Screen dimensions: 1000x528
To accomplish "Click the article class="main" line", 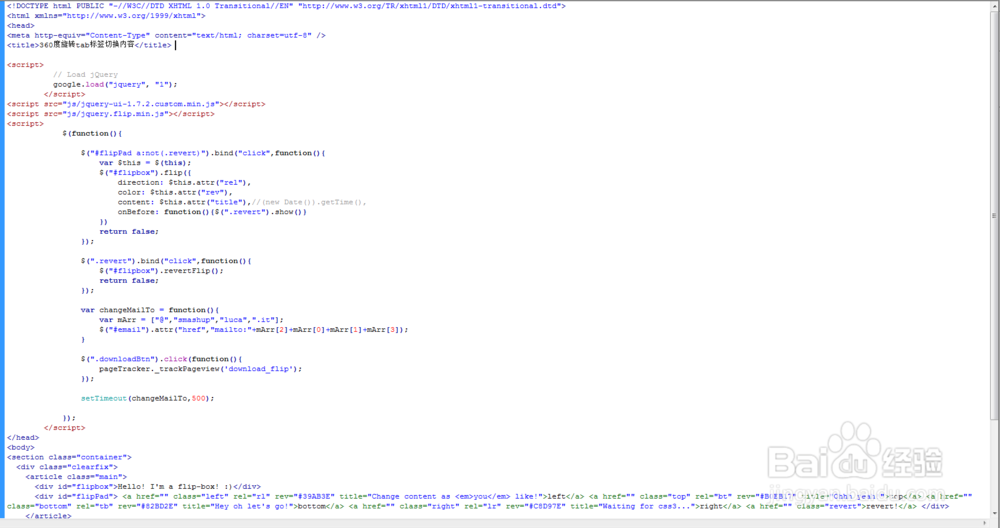I will tap(76, 476).
